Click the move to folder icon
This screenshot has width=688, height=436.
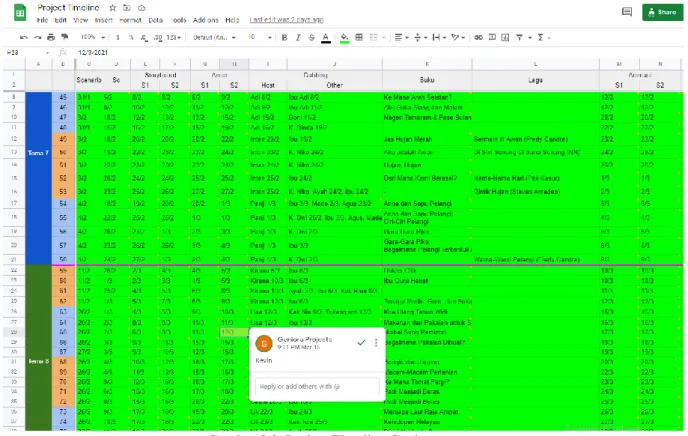point(126,8)
